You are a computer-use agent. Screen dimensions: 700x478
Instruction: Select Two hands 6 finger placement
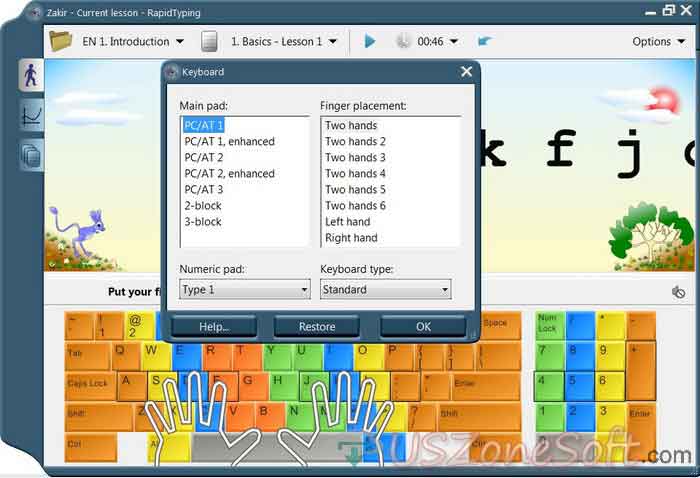click(x=355, y=206)
